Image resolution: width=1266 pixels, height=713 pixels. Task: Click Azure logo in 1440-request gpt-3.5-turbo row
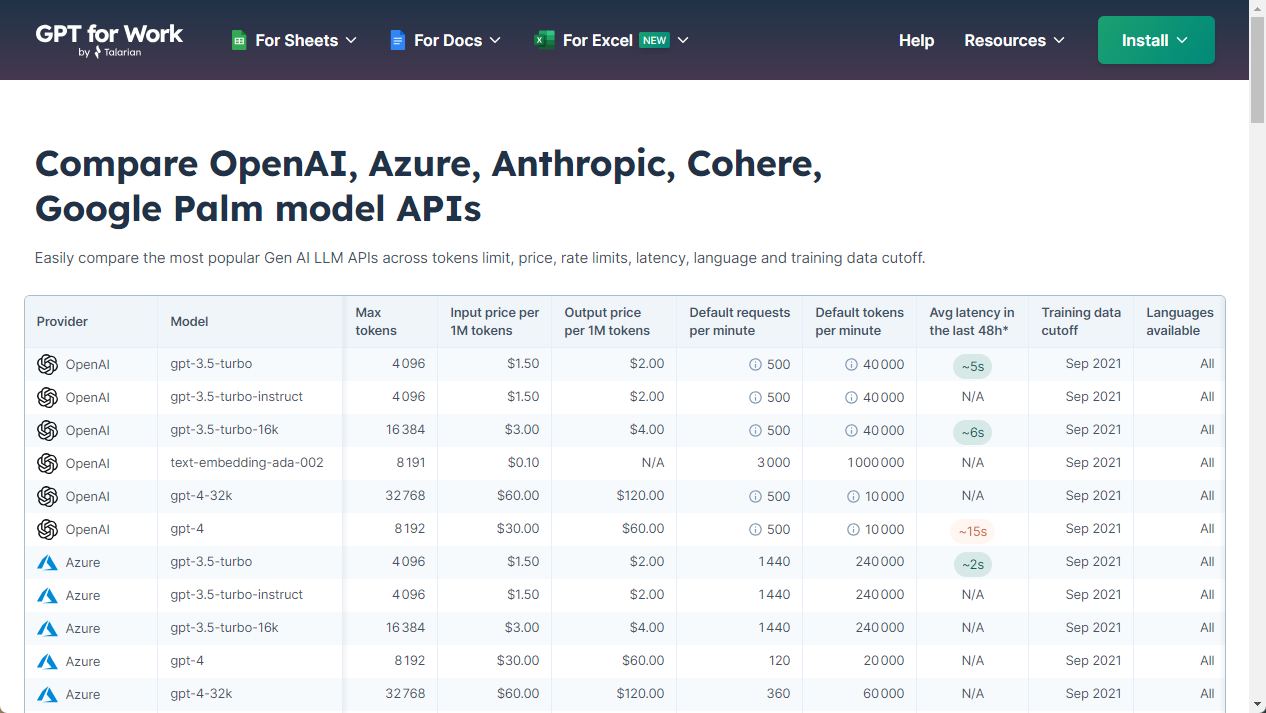(x=47, y=562)
